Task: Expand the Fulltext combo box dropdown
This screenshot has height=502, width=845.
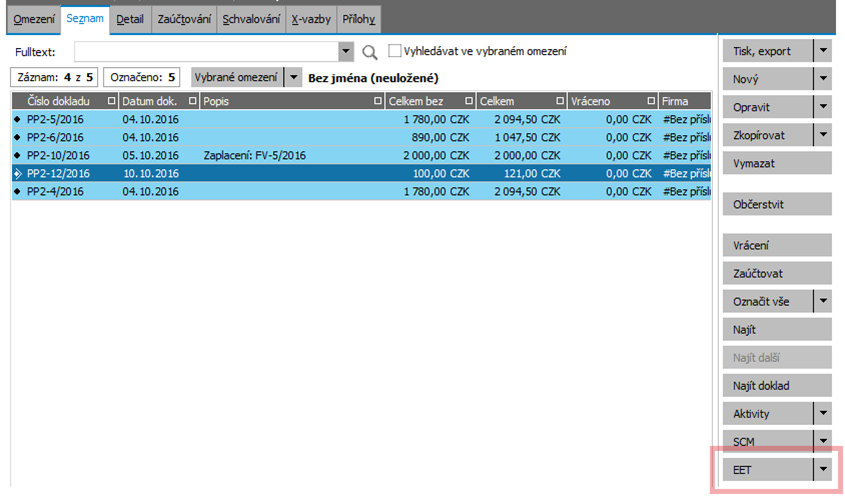Action: point(347,51)
